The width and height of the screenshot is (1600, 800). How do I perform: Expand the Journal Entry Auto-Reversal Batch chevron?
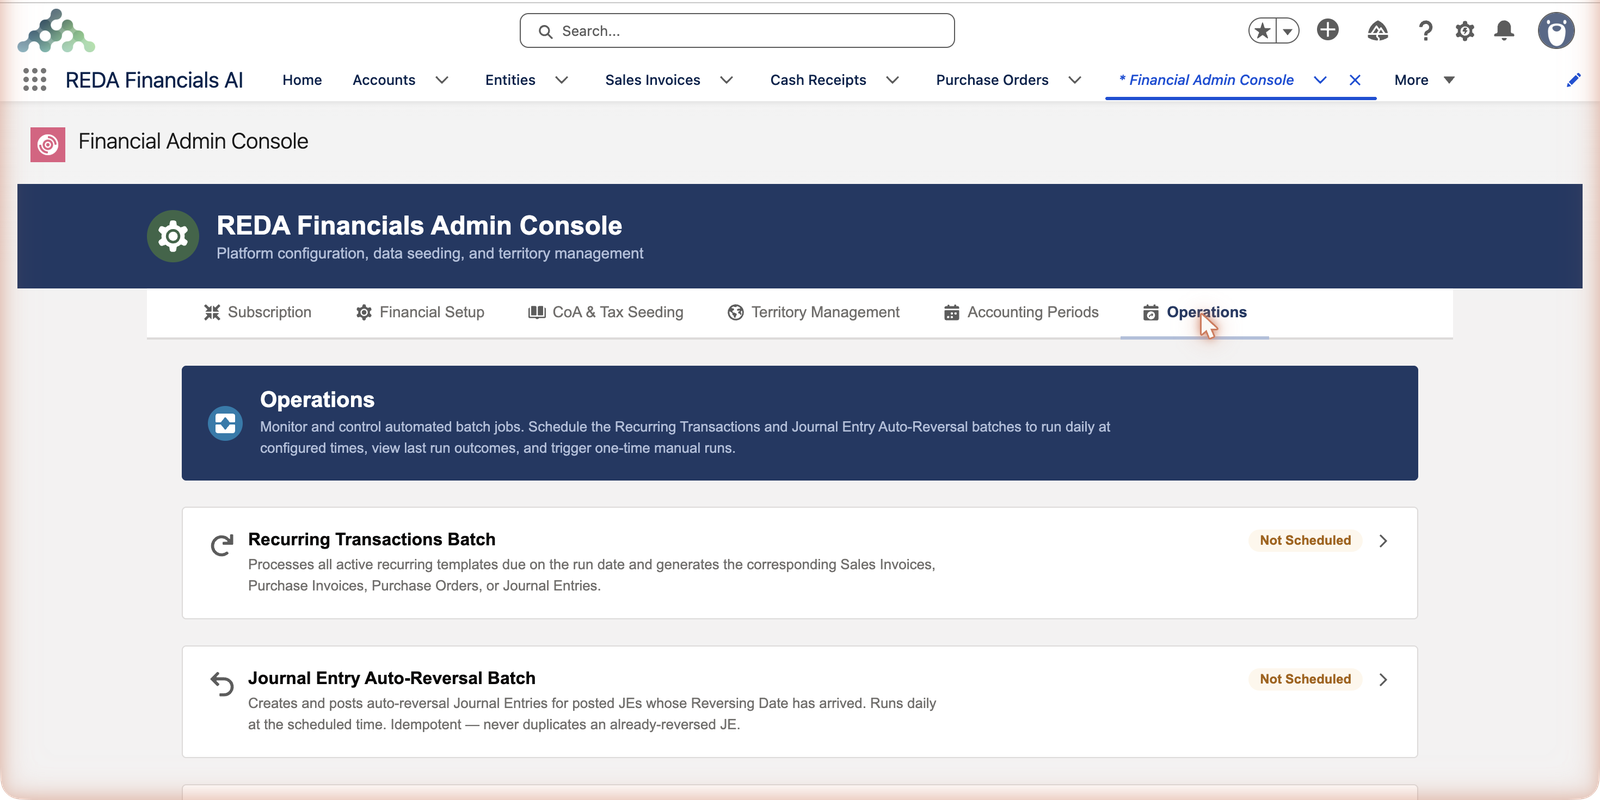[x=1383, y=680]
